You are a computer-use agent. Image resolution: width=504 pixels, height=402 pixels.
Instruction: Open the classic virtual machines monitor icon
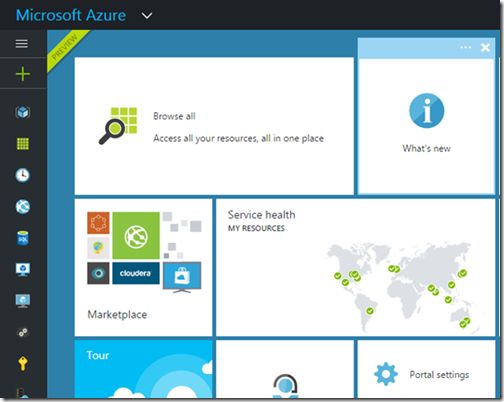[x=23, y=301]
